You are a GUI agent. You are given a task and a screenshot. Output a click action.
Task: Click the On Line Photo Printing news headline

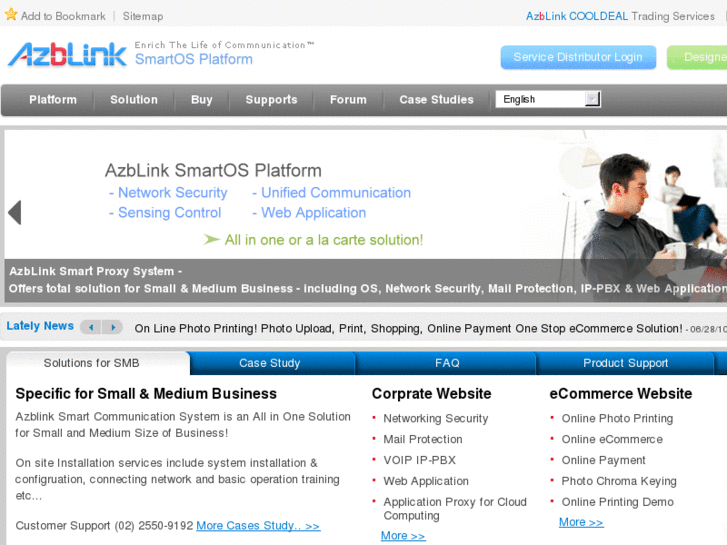pyautogui.click(x=408, y=328)
